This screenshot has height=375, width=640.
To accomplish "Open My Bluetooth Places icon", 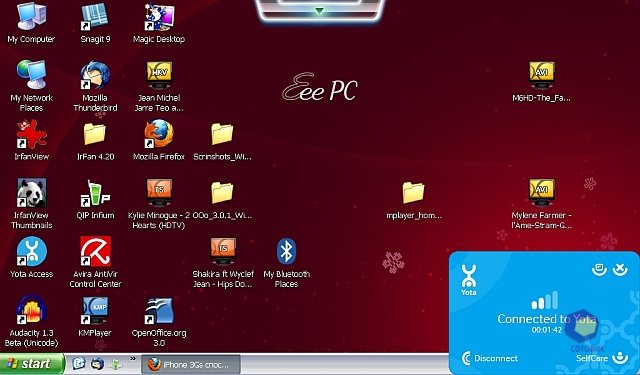I will (x=286, y=262).
